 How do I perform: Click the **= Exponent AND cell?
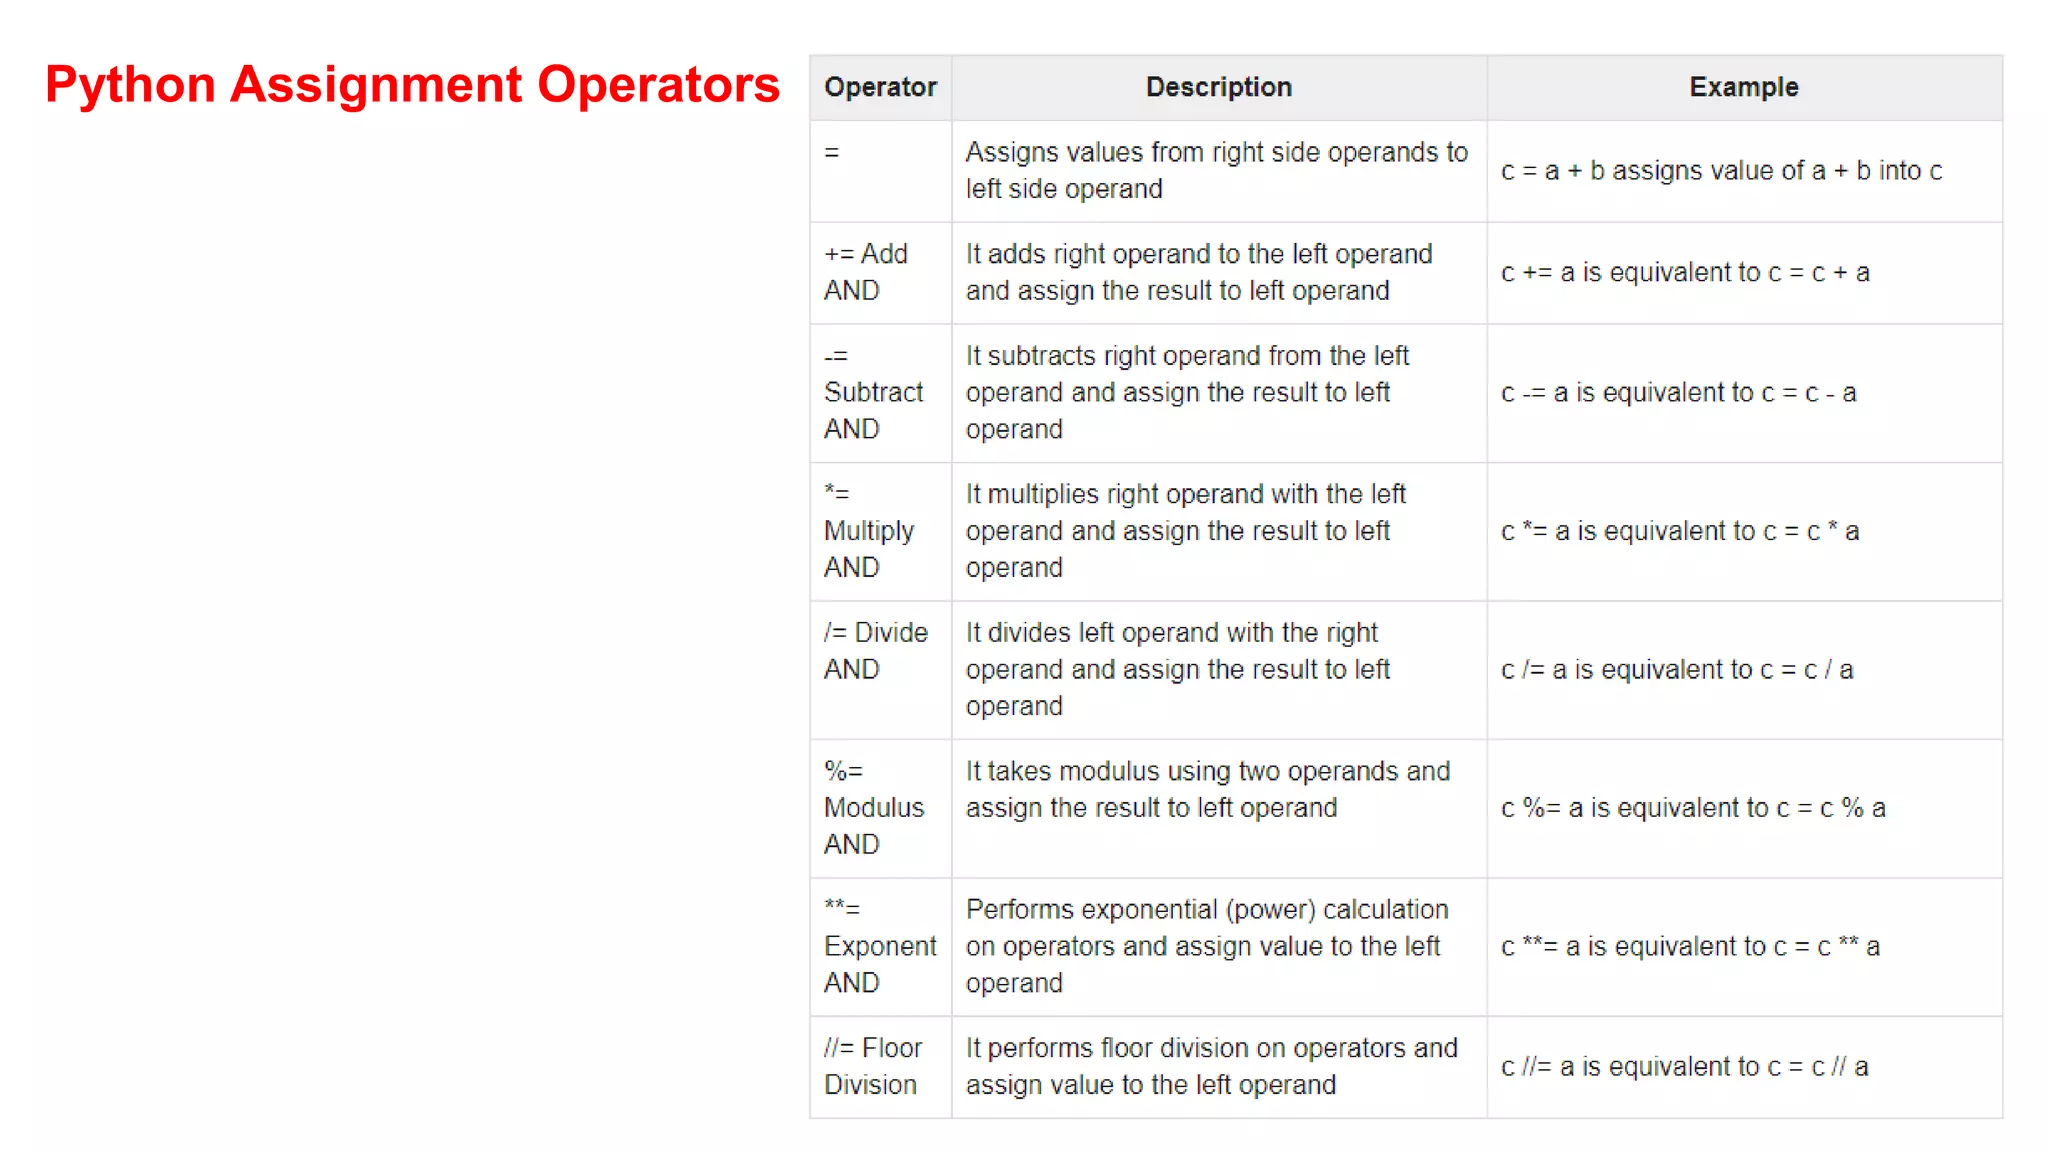click(880, 946)
